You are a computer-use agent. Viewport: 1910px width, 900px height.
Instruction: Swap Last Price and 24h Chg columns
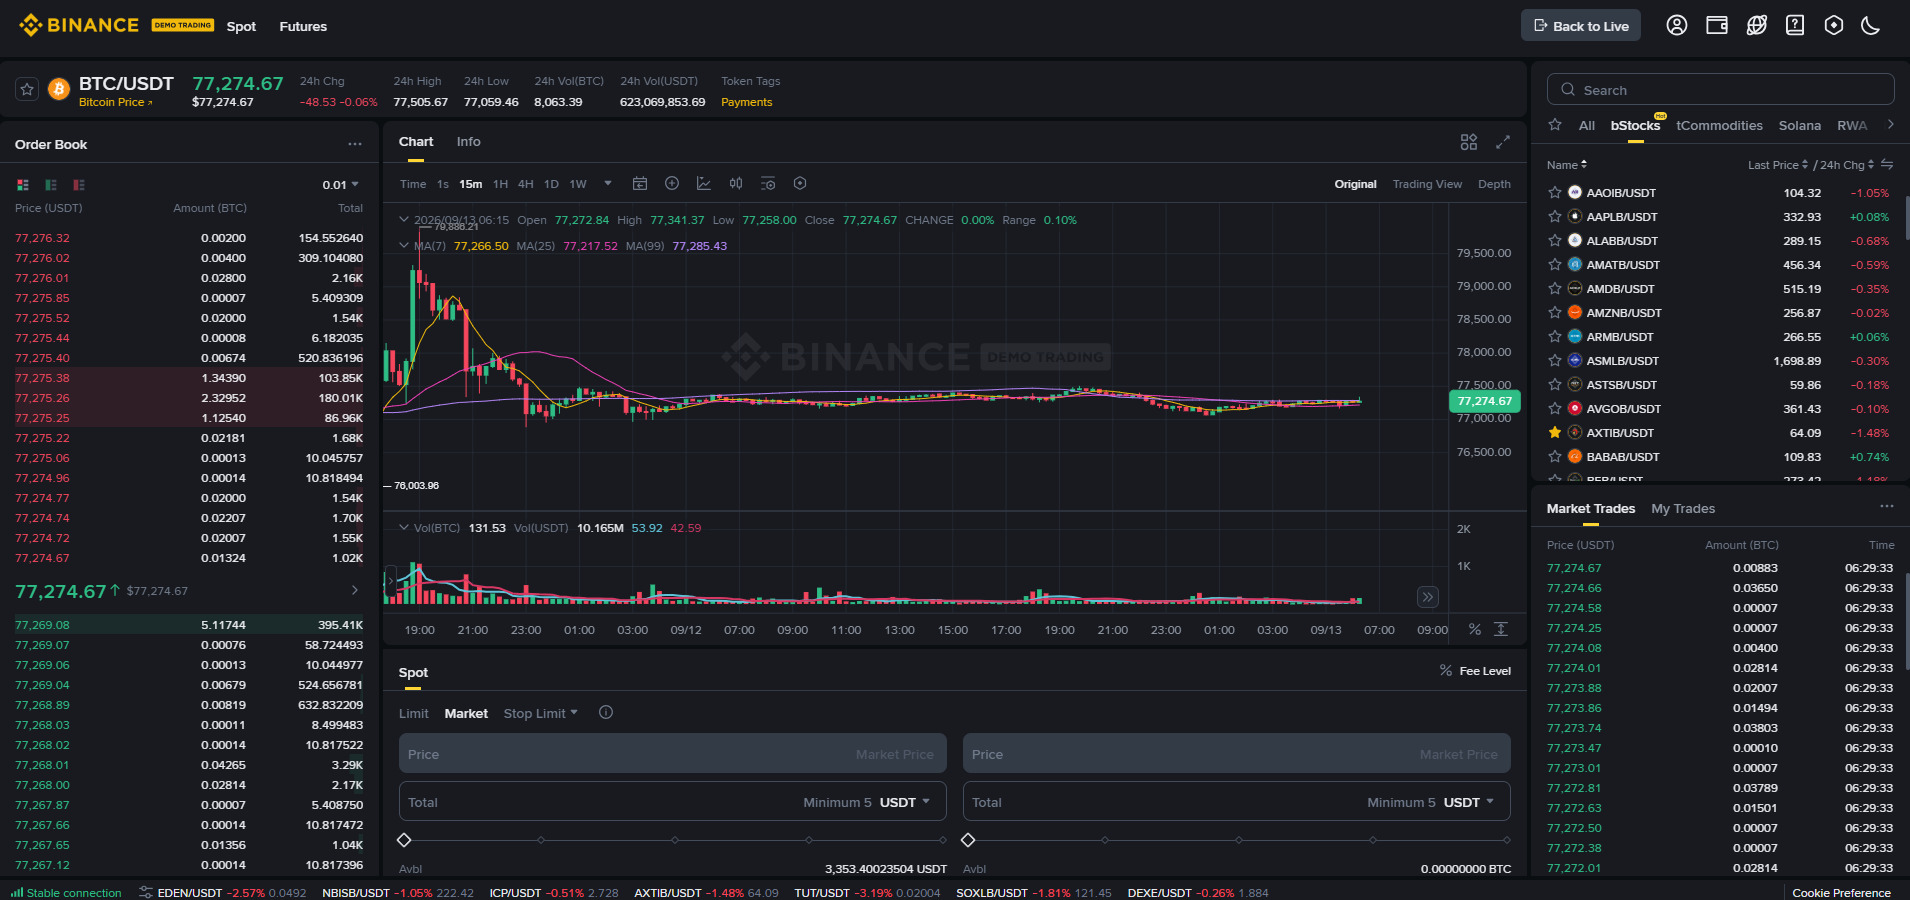[x=1887, y=164]
